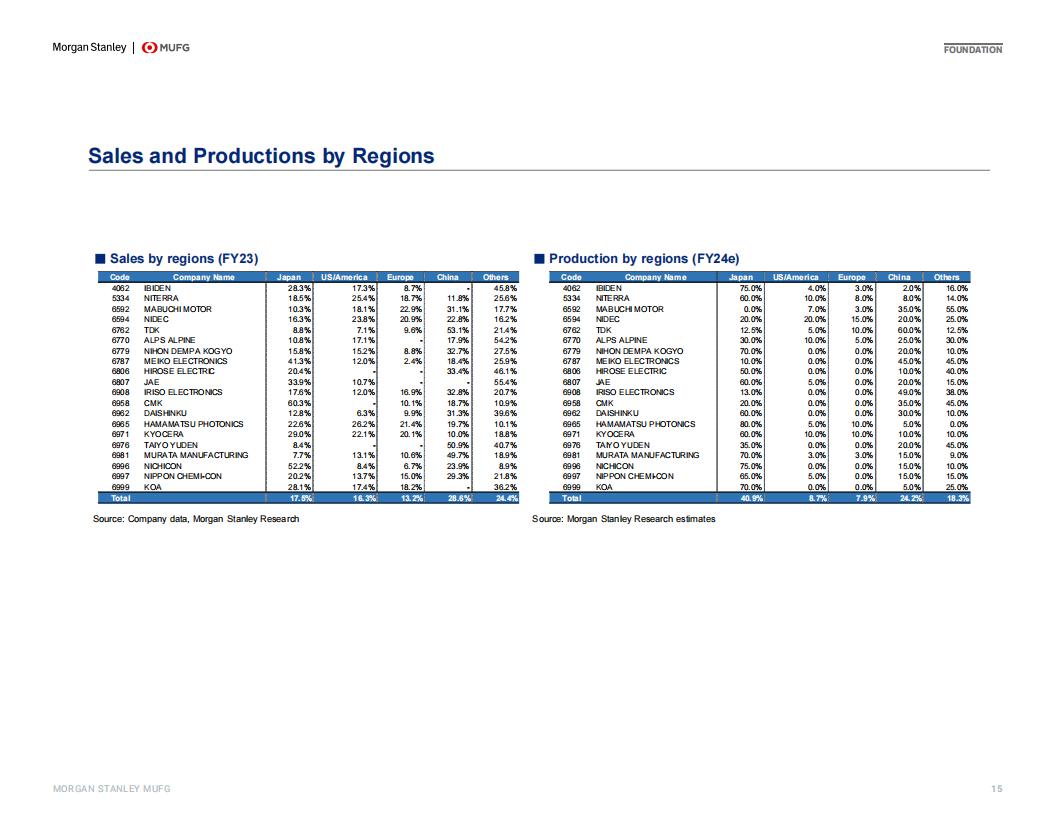Select the 'China' column header in Production table

[x=899, y=277]
